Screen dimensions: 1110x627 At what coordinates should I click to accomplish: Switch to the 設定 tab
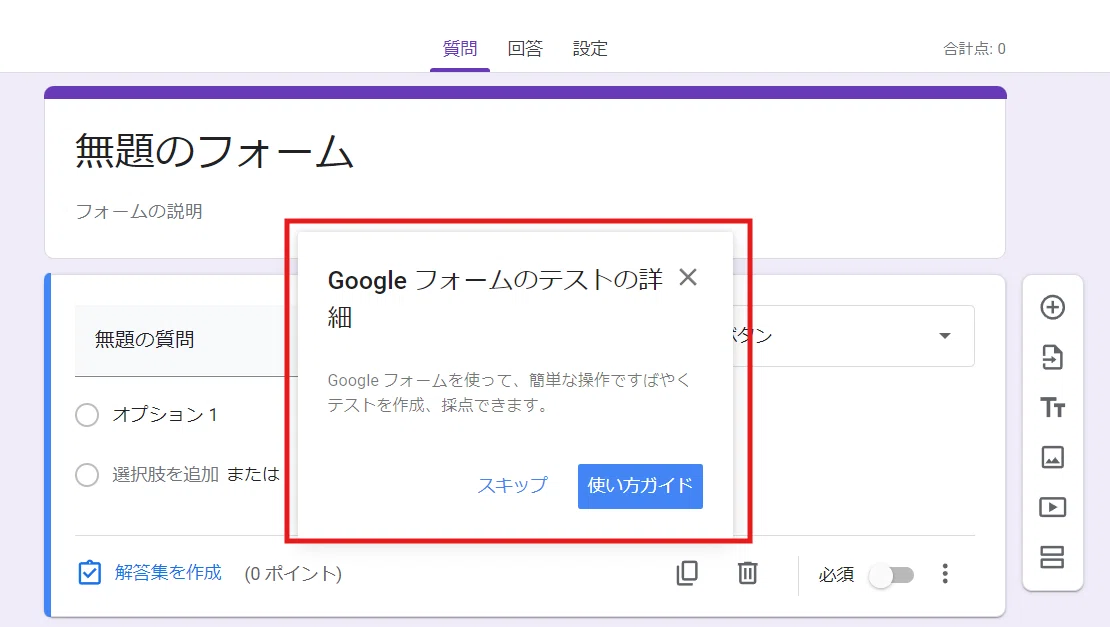[590, 49]
